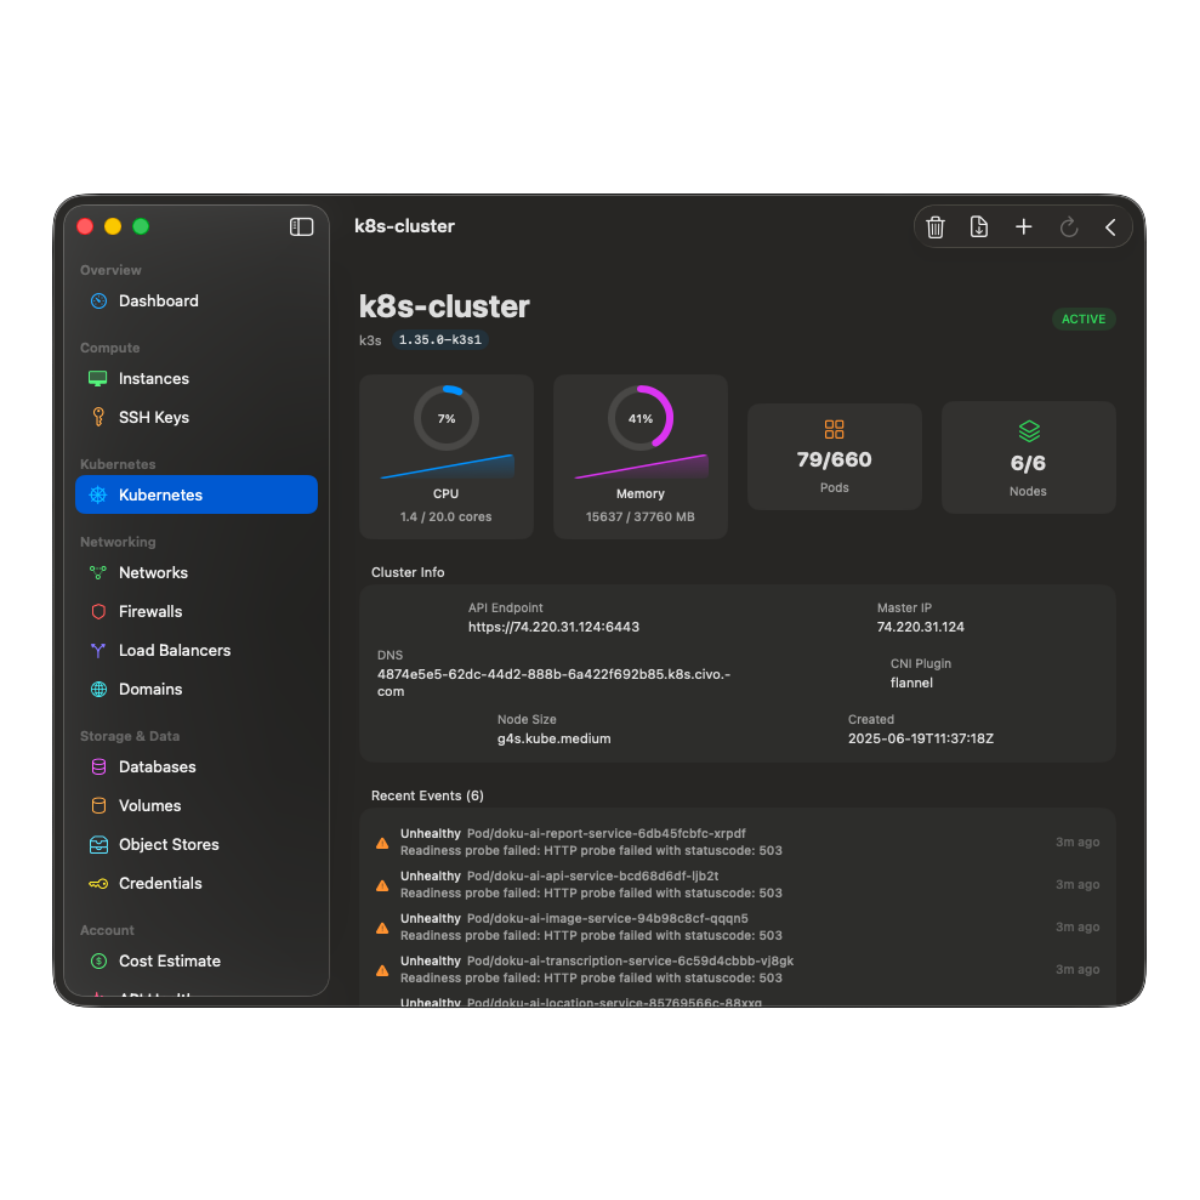Click the 79/660 pods count
Screen dimensions: 1200x1200
834,460
